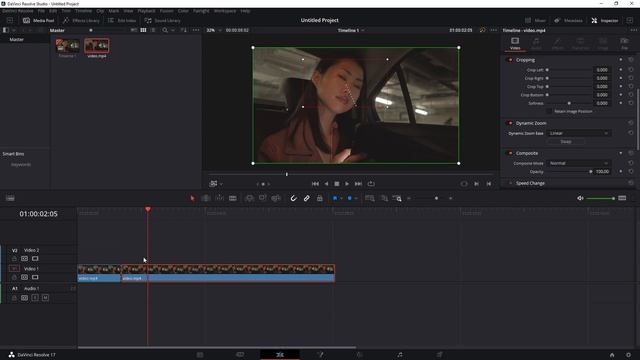Open the Playback menu
Screen dimensions: 640x360
[x=146, y=11]
